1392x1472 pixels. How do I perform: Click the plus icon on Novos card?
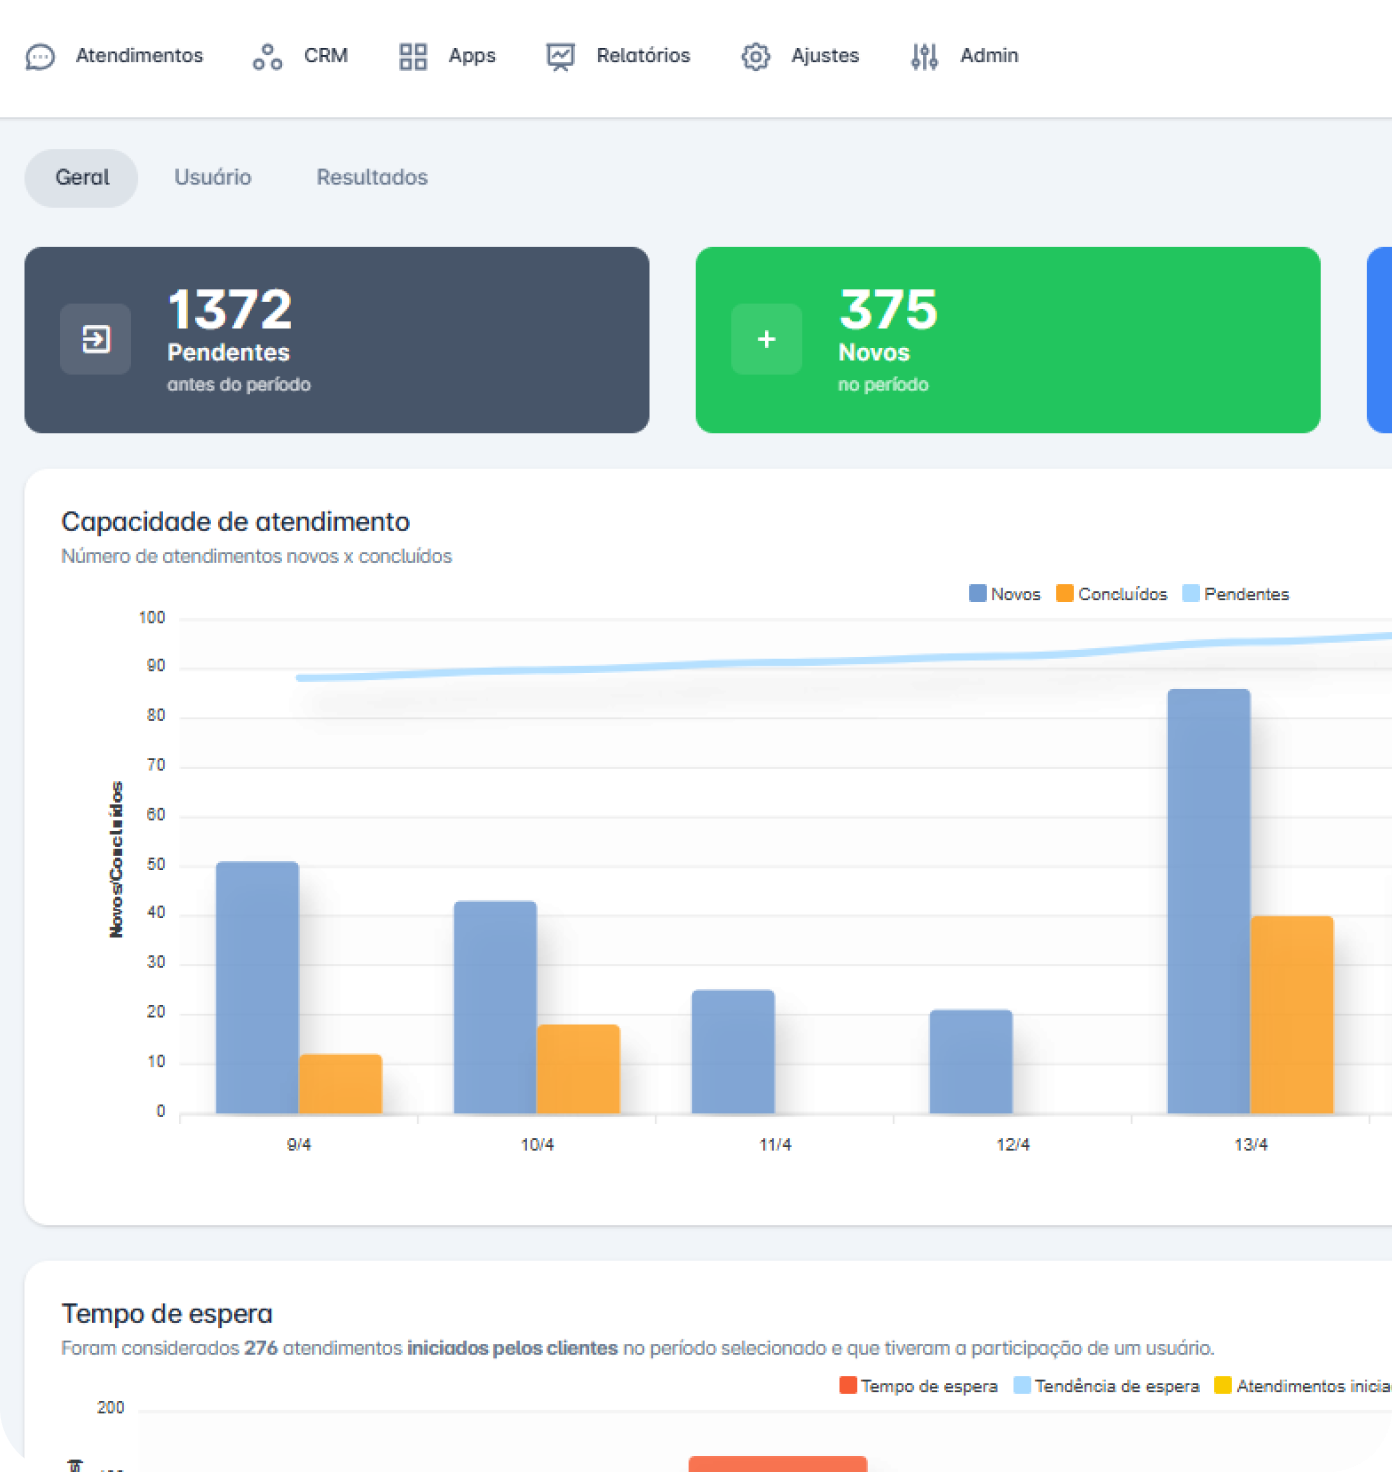(x=767, y=340)
